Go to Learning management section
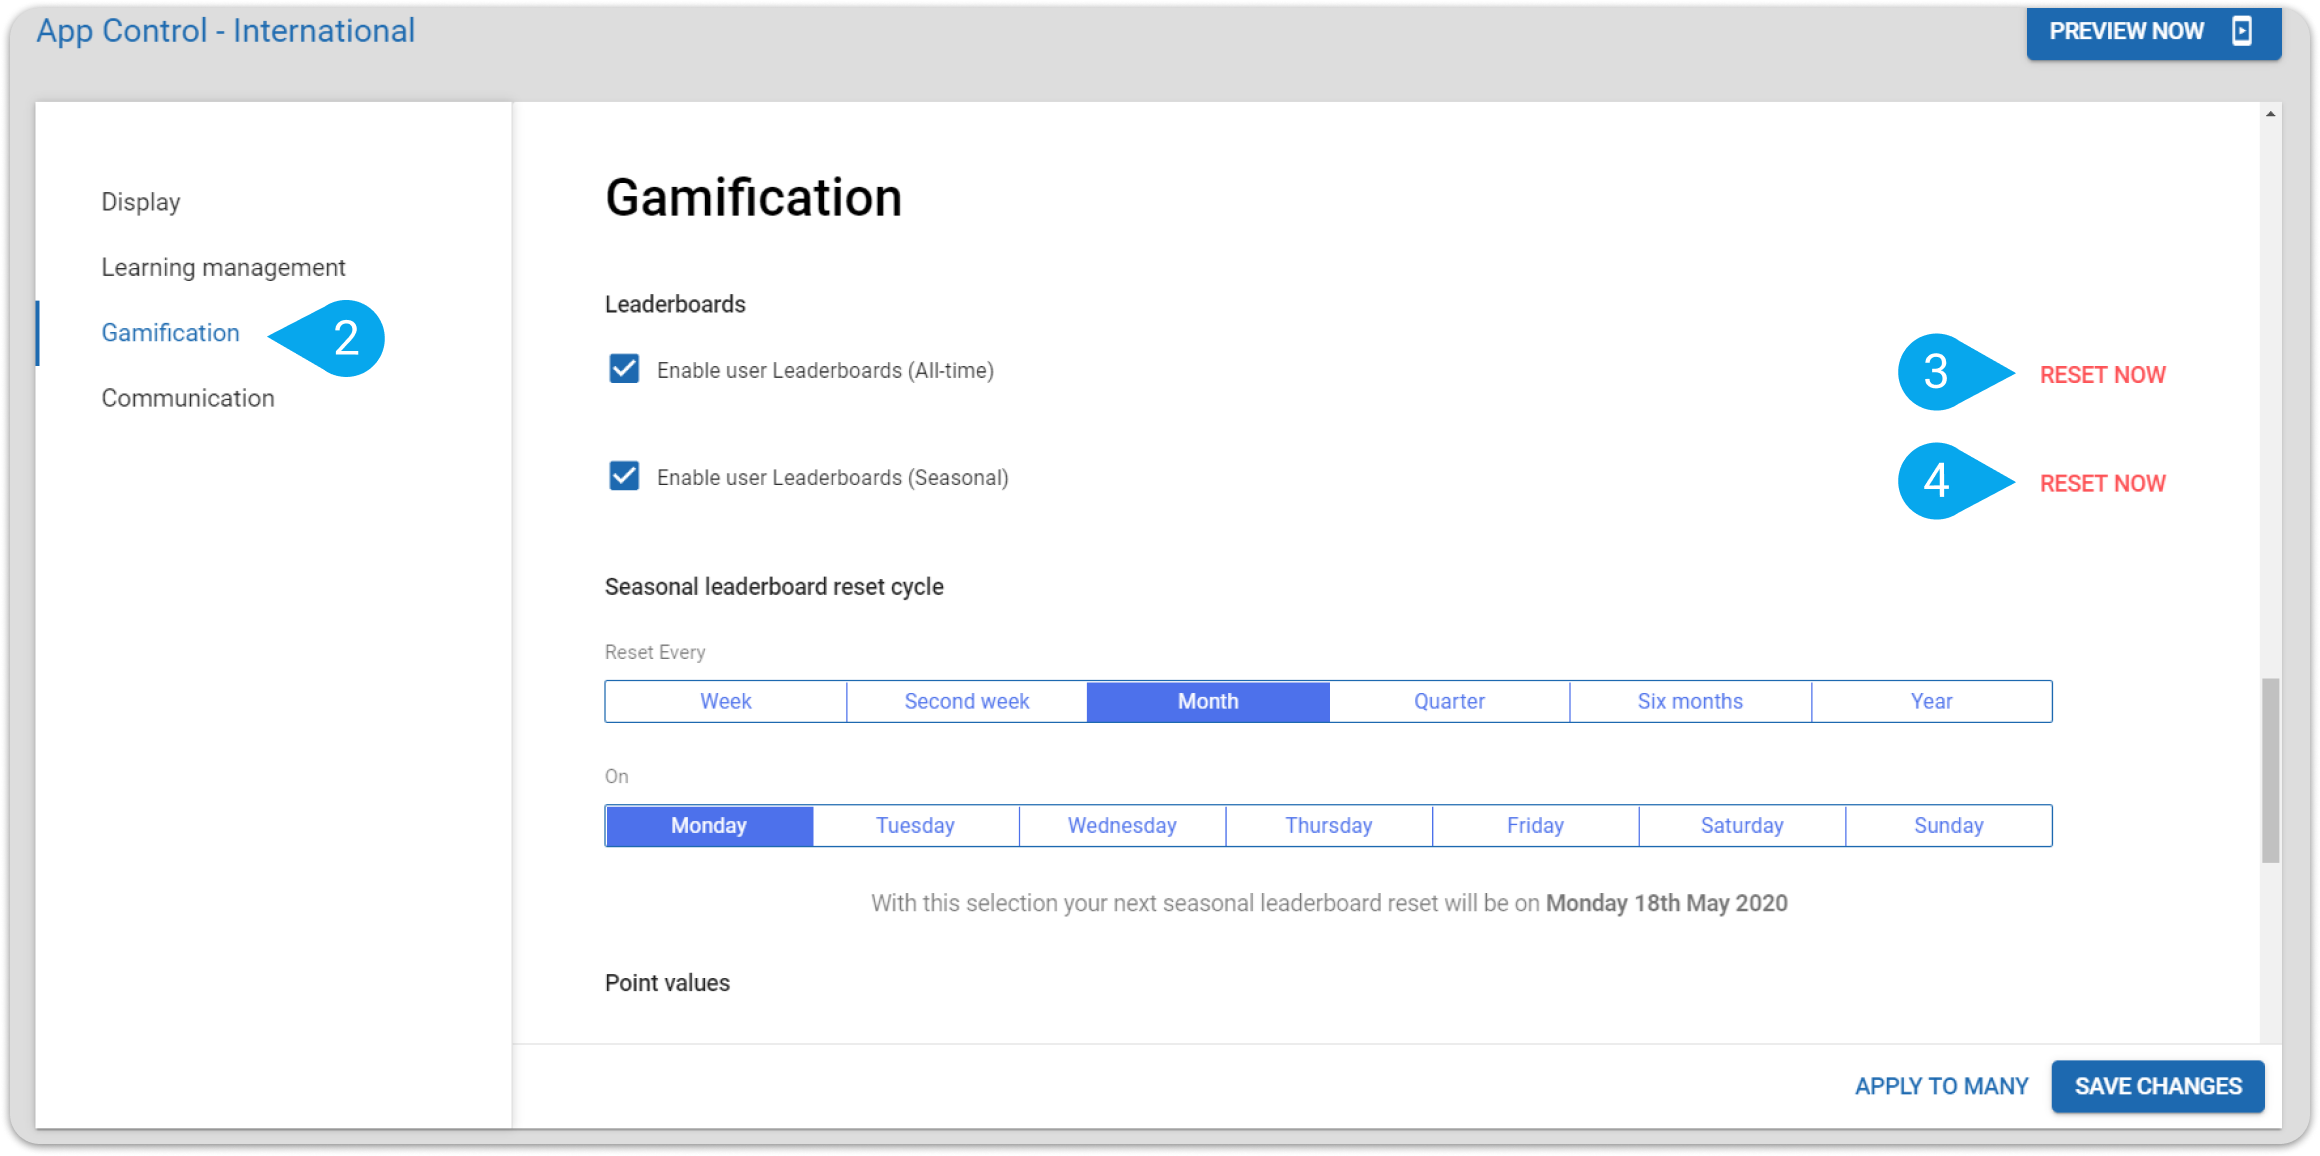The image size is (2320, 1156). [x=223, y=267]
